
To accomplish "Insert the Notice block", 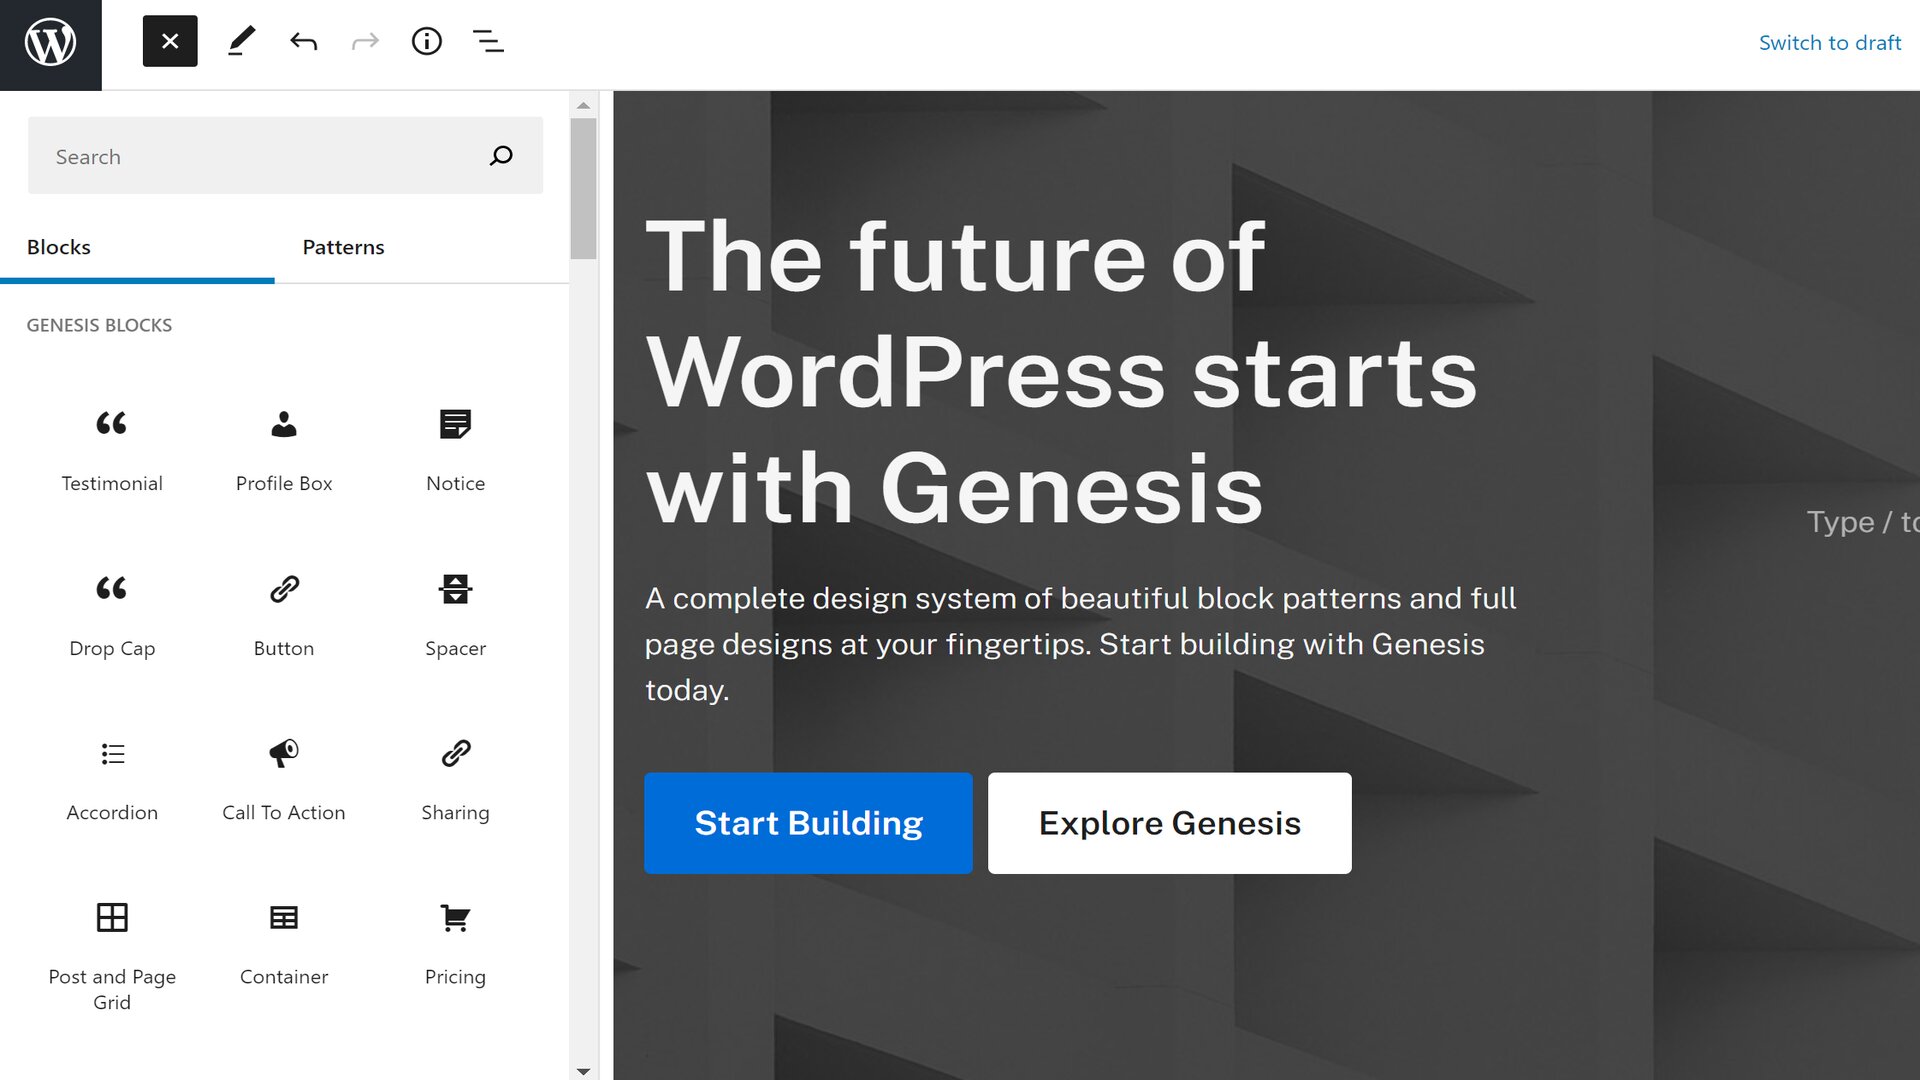I will coord(455,450).
